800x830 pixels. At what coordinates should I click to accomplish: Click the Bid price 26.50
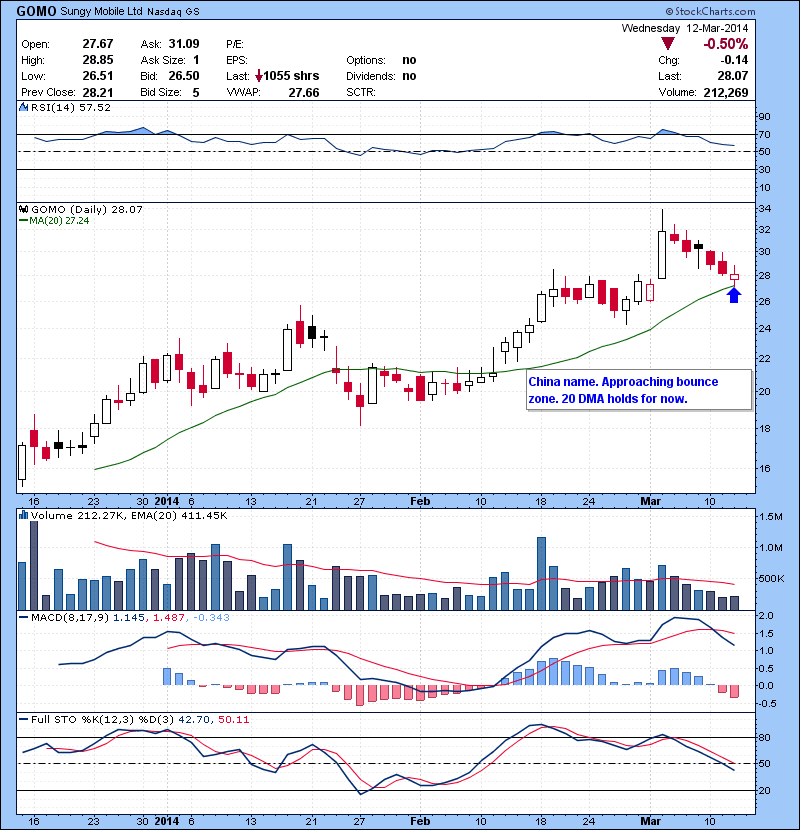[x=184, y=76]
